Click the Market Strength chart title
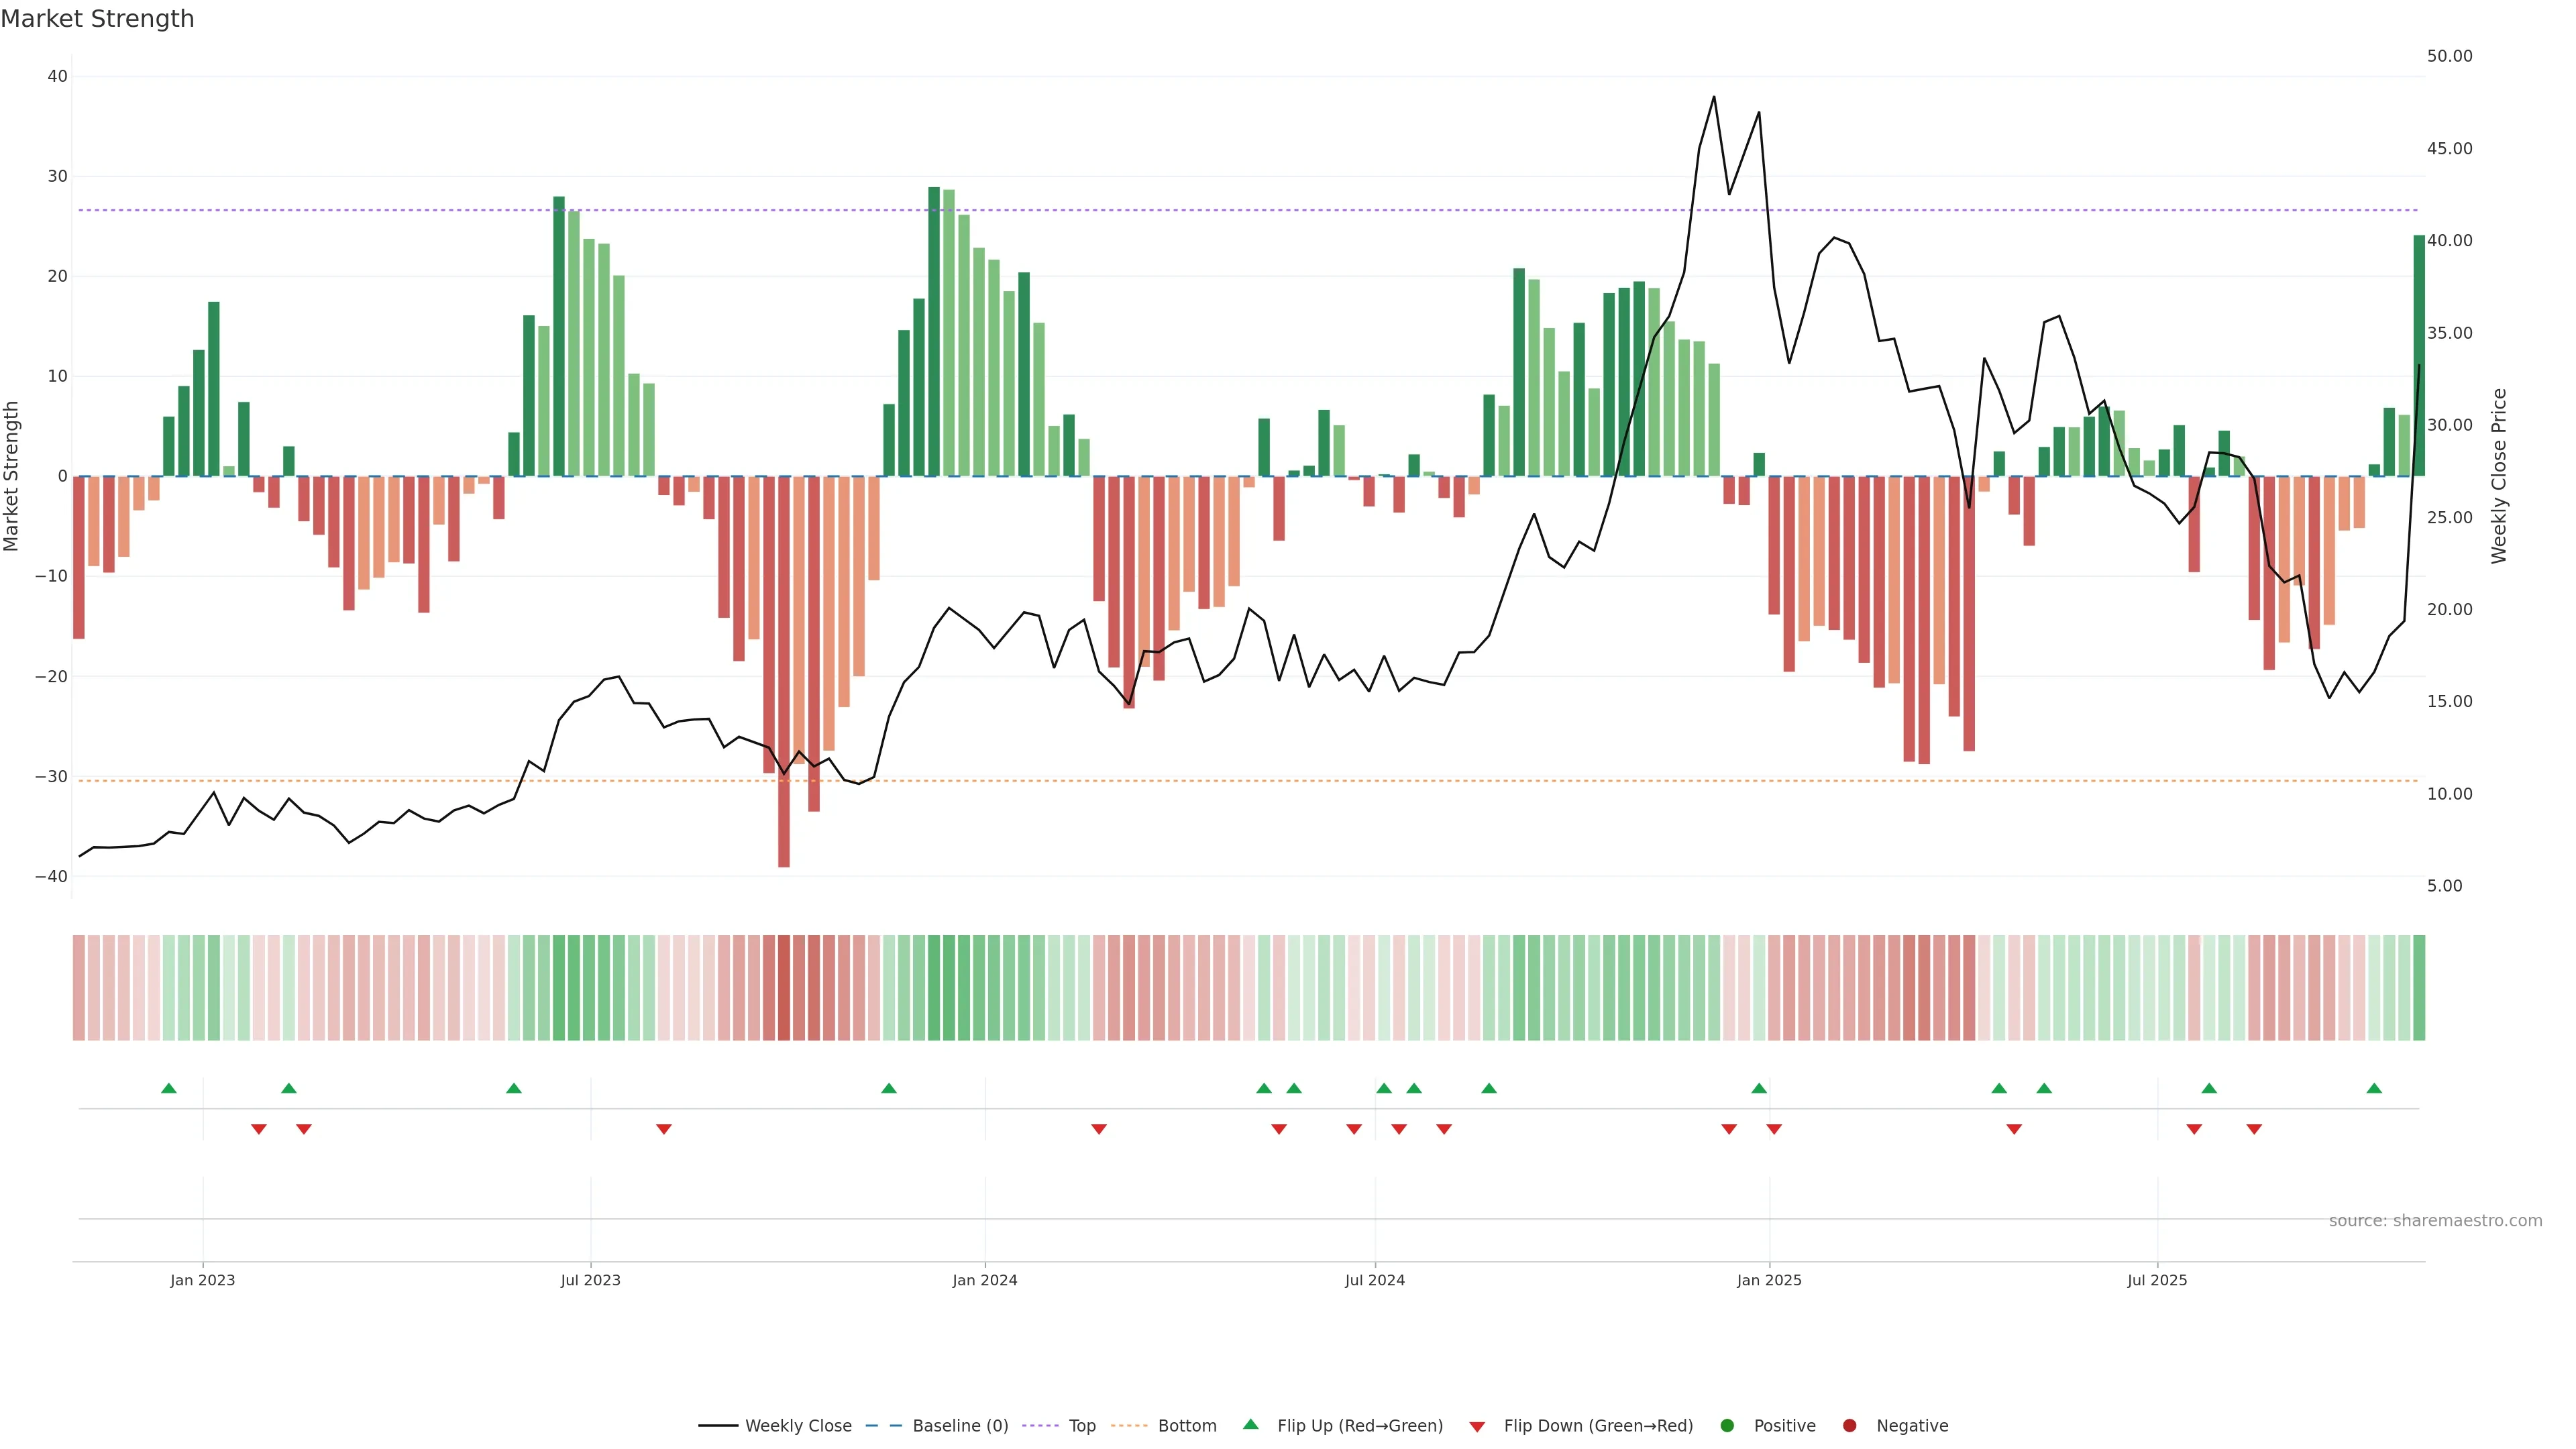Screen dimensions: 2576x1449 (x=97, y=19)
